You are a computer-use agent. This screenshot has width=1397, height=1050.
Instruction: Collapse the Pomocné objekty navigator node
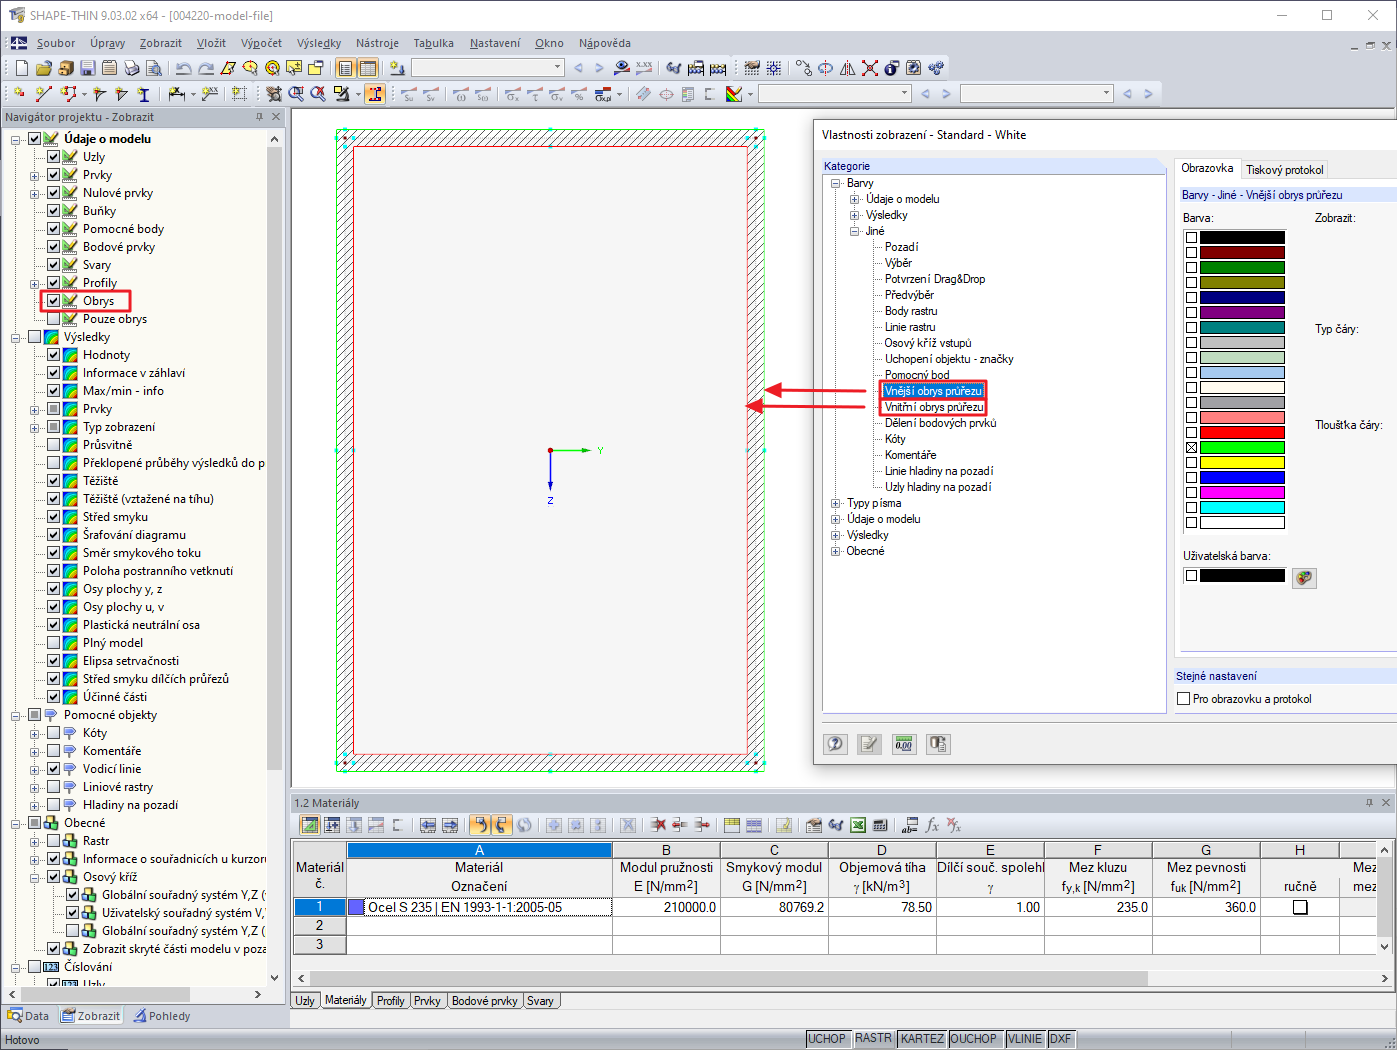coord(16,715)
